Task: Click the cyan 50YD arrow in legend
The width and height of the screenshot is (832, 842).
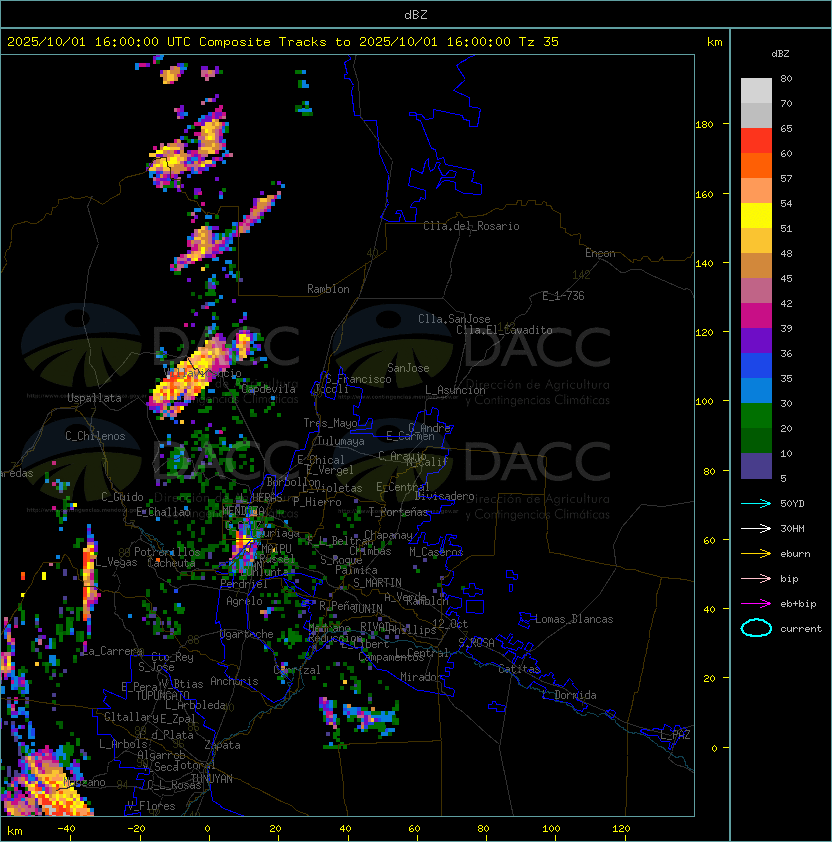Action: tap(756, 504)
